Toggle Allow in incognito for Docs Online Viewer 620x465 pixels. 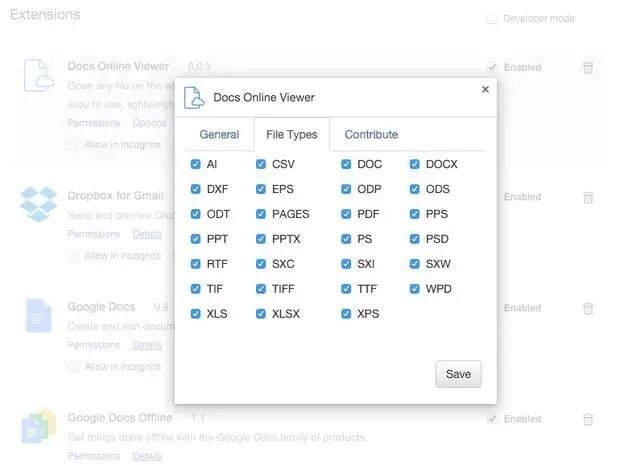(72, 145)
